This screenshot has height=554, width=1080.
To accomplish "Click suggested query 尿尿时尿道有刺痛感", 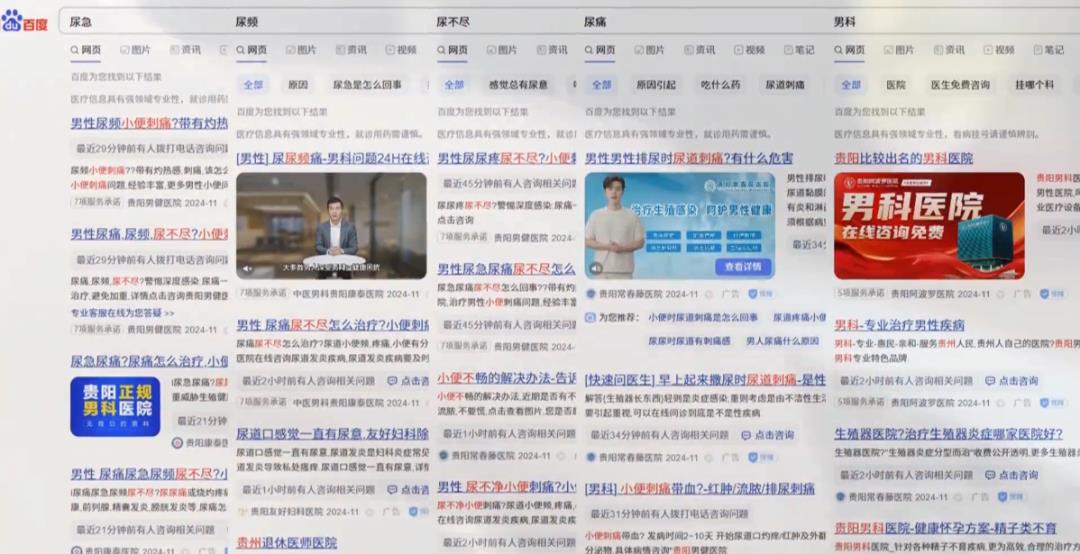I will [x=689, y=341].
